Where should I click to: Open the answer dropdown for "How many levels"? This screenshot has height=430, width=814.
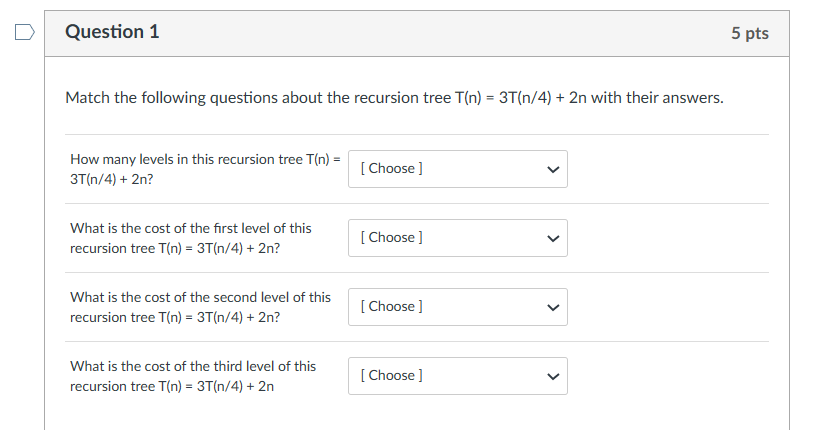click(457, 169)
